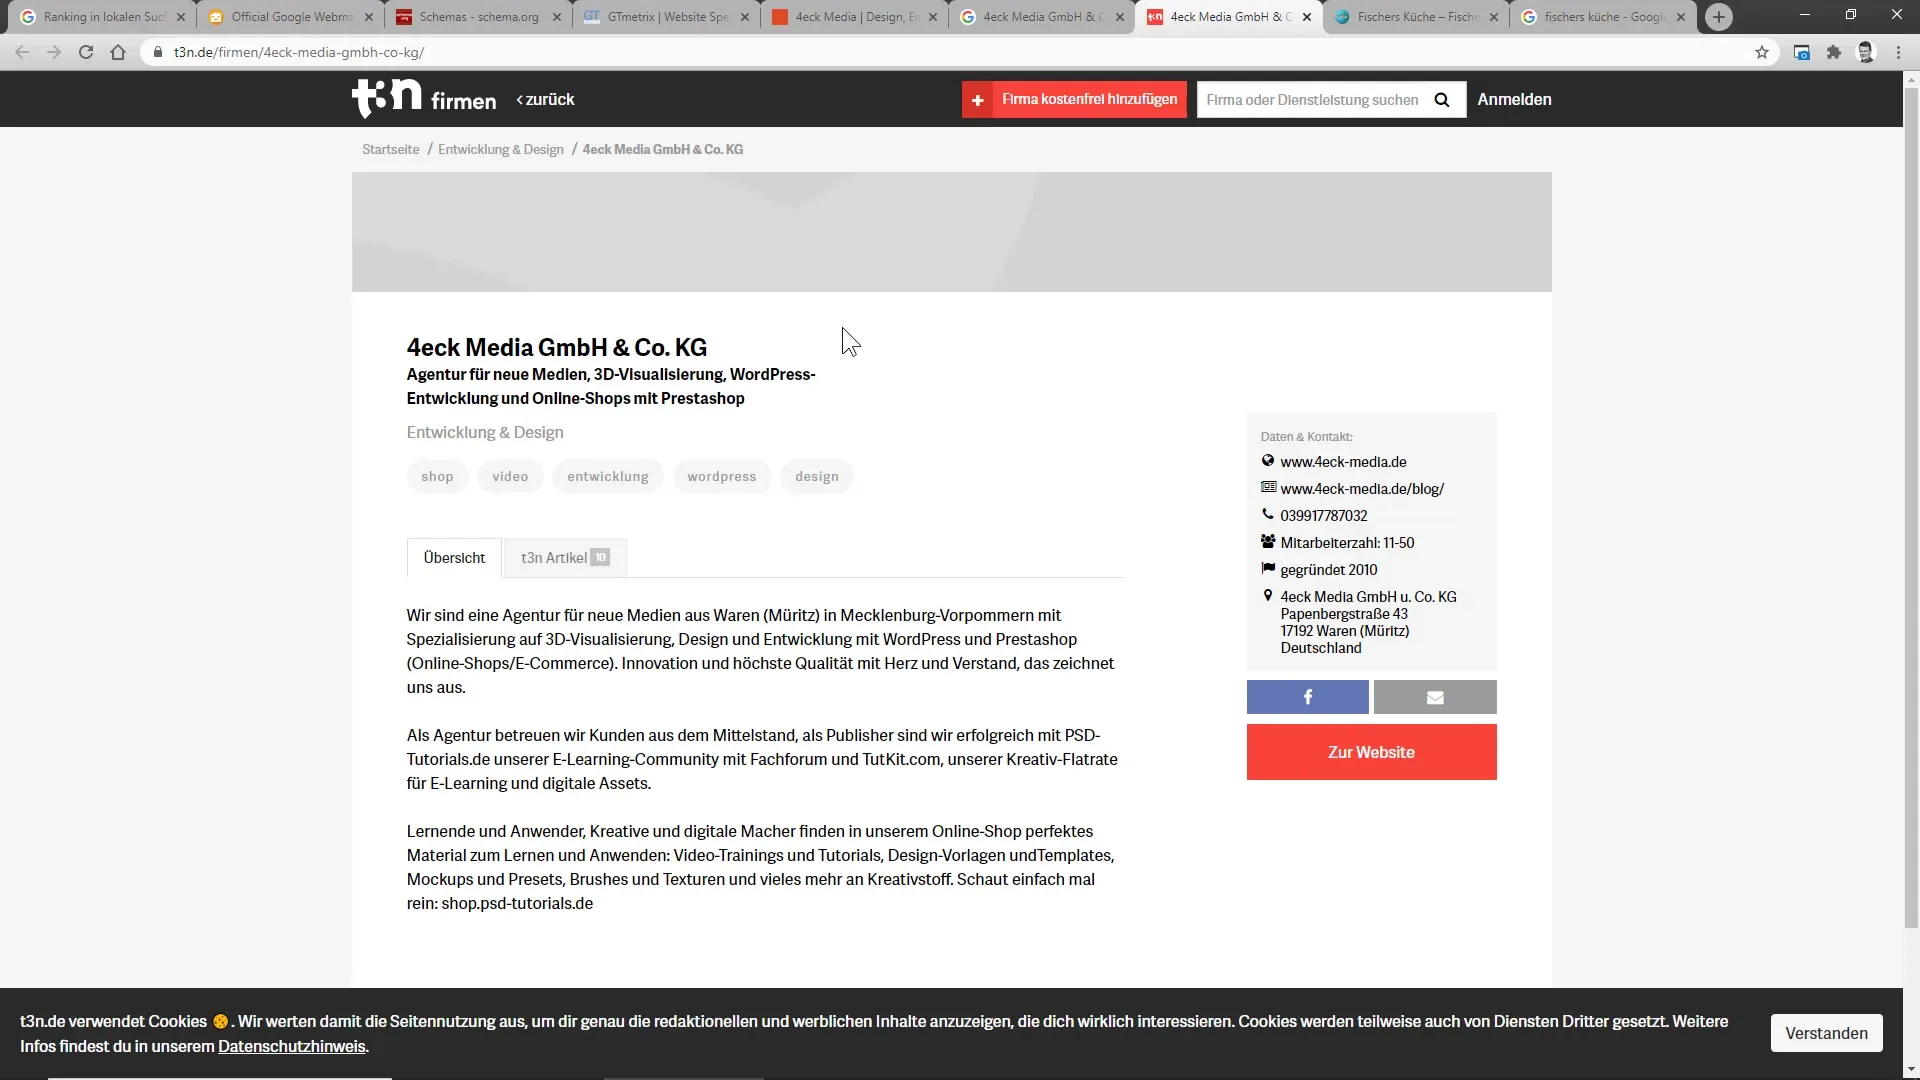Open a new browser tab

1719,17
